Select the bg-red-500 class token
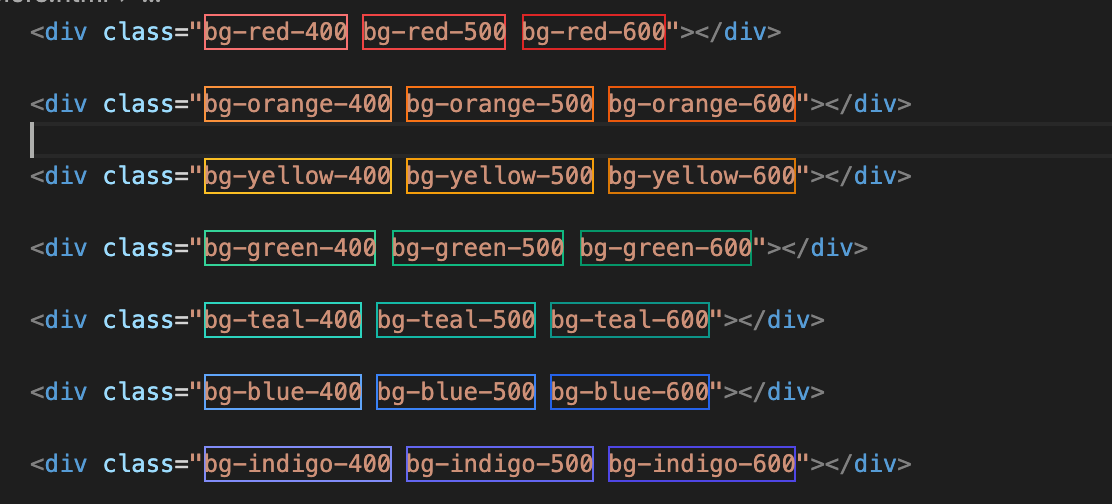Viewport: 1112px width, 504px height. click(434, 32)
